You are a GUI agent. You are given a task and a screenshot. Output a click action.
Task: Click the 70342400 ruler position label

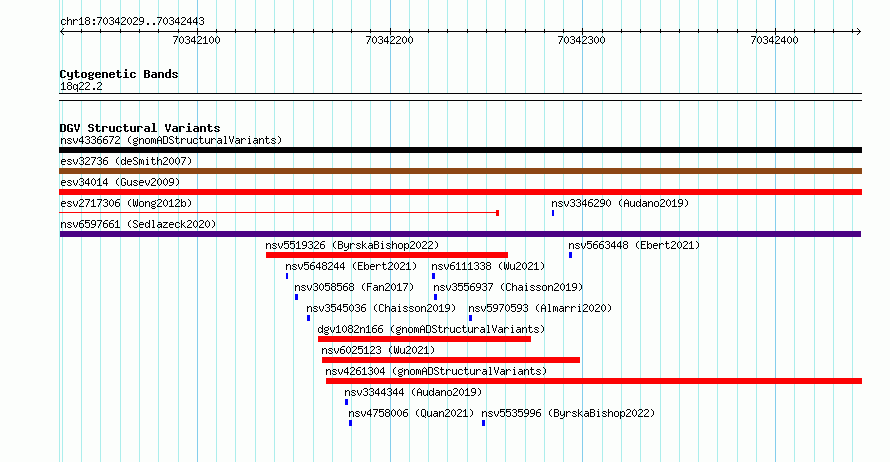[774, 40]
